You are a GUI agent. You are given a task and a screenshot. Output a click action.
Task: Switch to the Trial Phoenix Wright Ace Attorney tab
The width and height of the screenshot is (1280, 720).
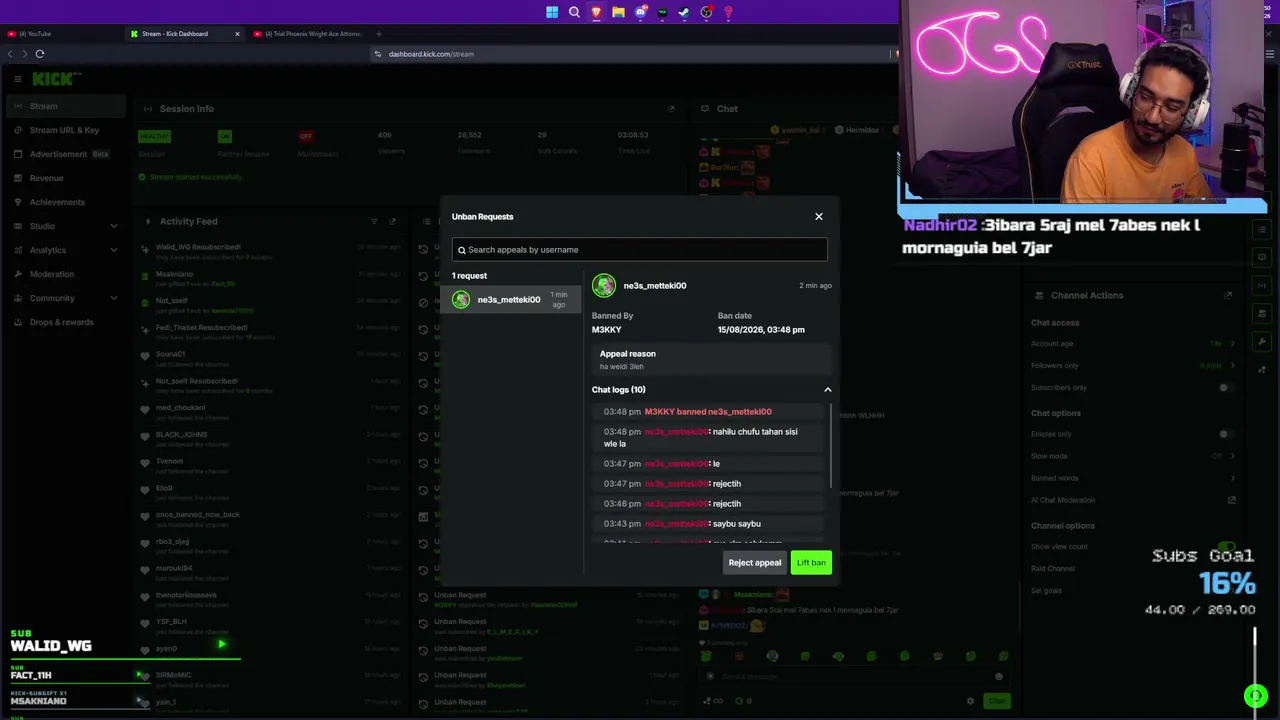point(308,34)
